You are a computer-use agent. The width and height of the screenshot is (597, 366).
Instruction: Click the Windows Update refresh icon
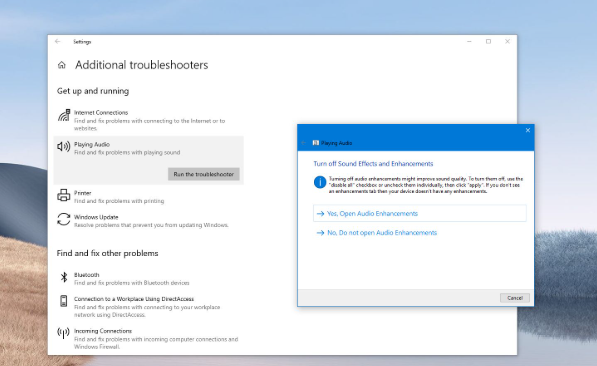(x=64, y=219)
